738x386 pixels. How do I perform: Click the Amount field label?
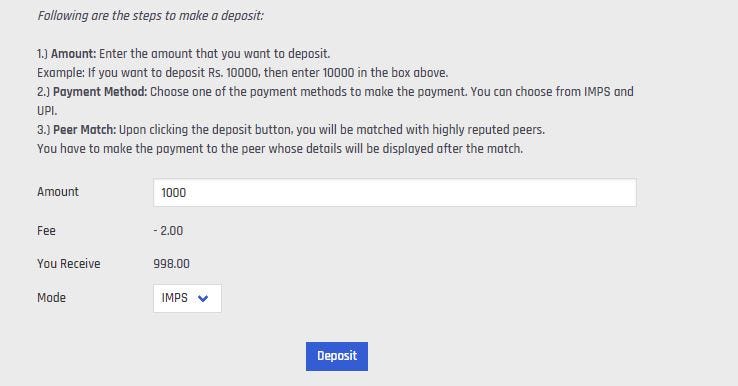pos(58,192)
